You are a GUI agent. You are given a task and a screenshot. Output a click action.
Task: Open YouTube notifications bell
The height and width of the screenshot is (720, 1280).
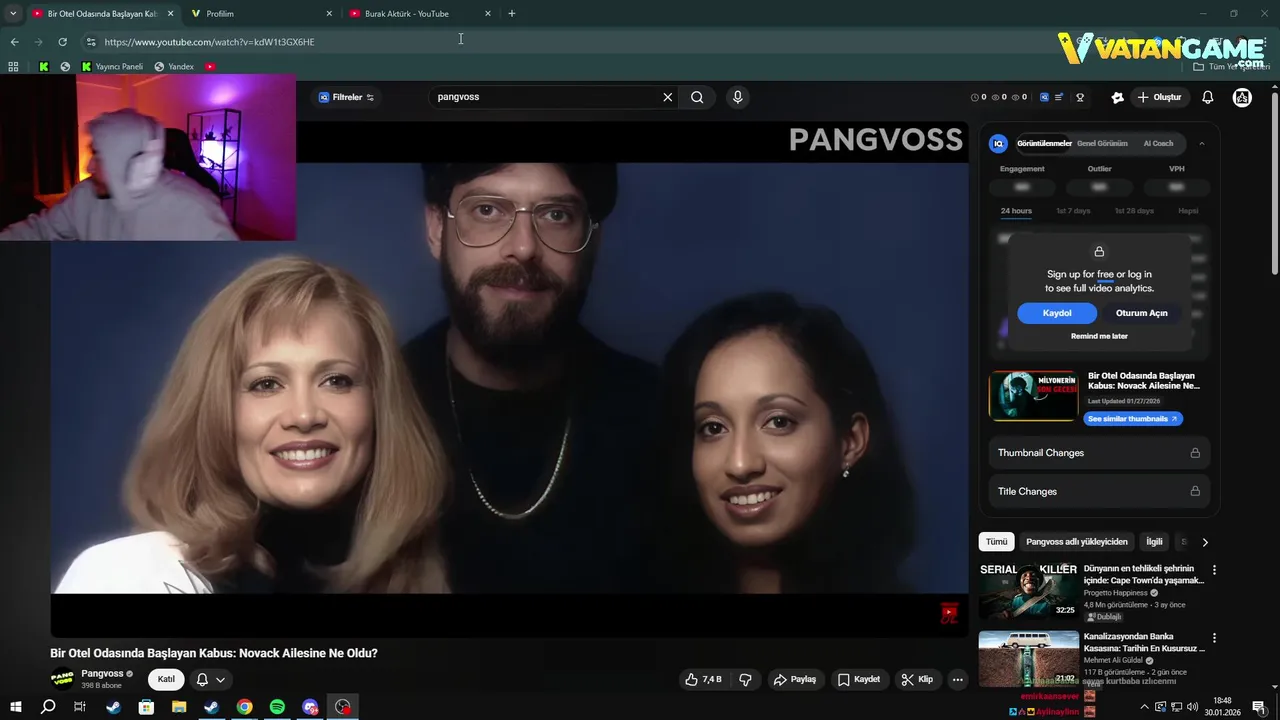tap(1208, 97)
